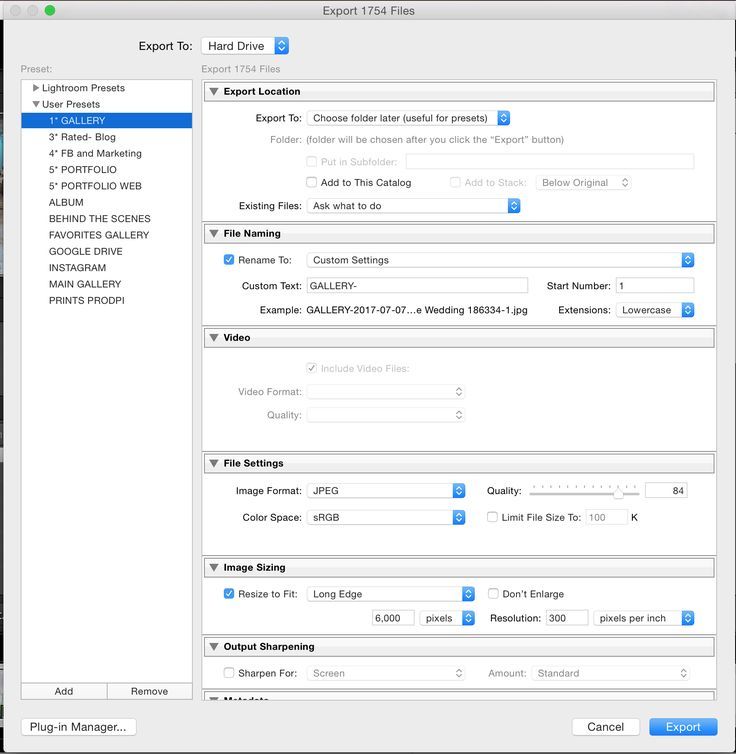Viewport: 736px width, 754px height.
Task: Open the top Hard Drive destination dropdown
Action: tap(245, 46)
